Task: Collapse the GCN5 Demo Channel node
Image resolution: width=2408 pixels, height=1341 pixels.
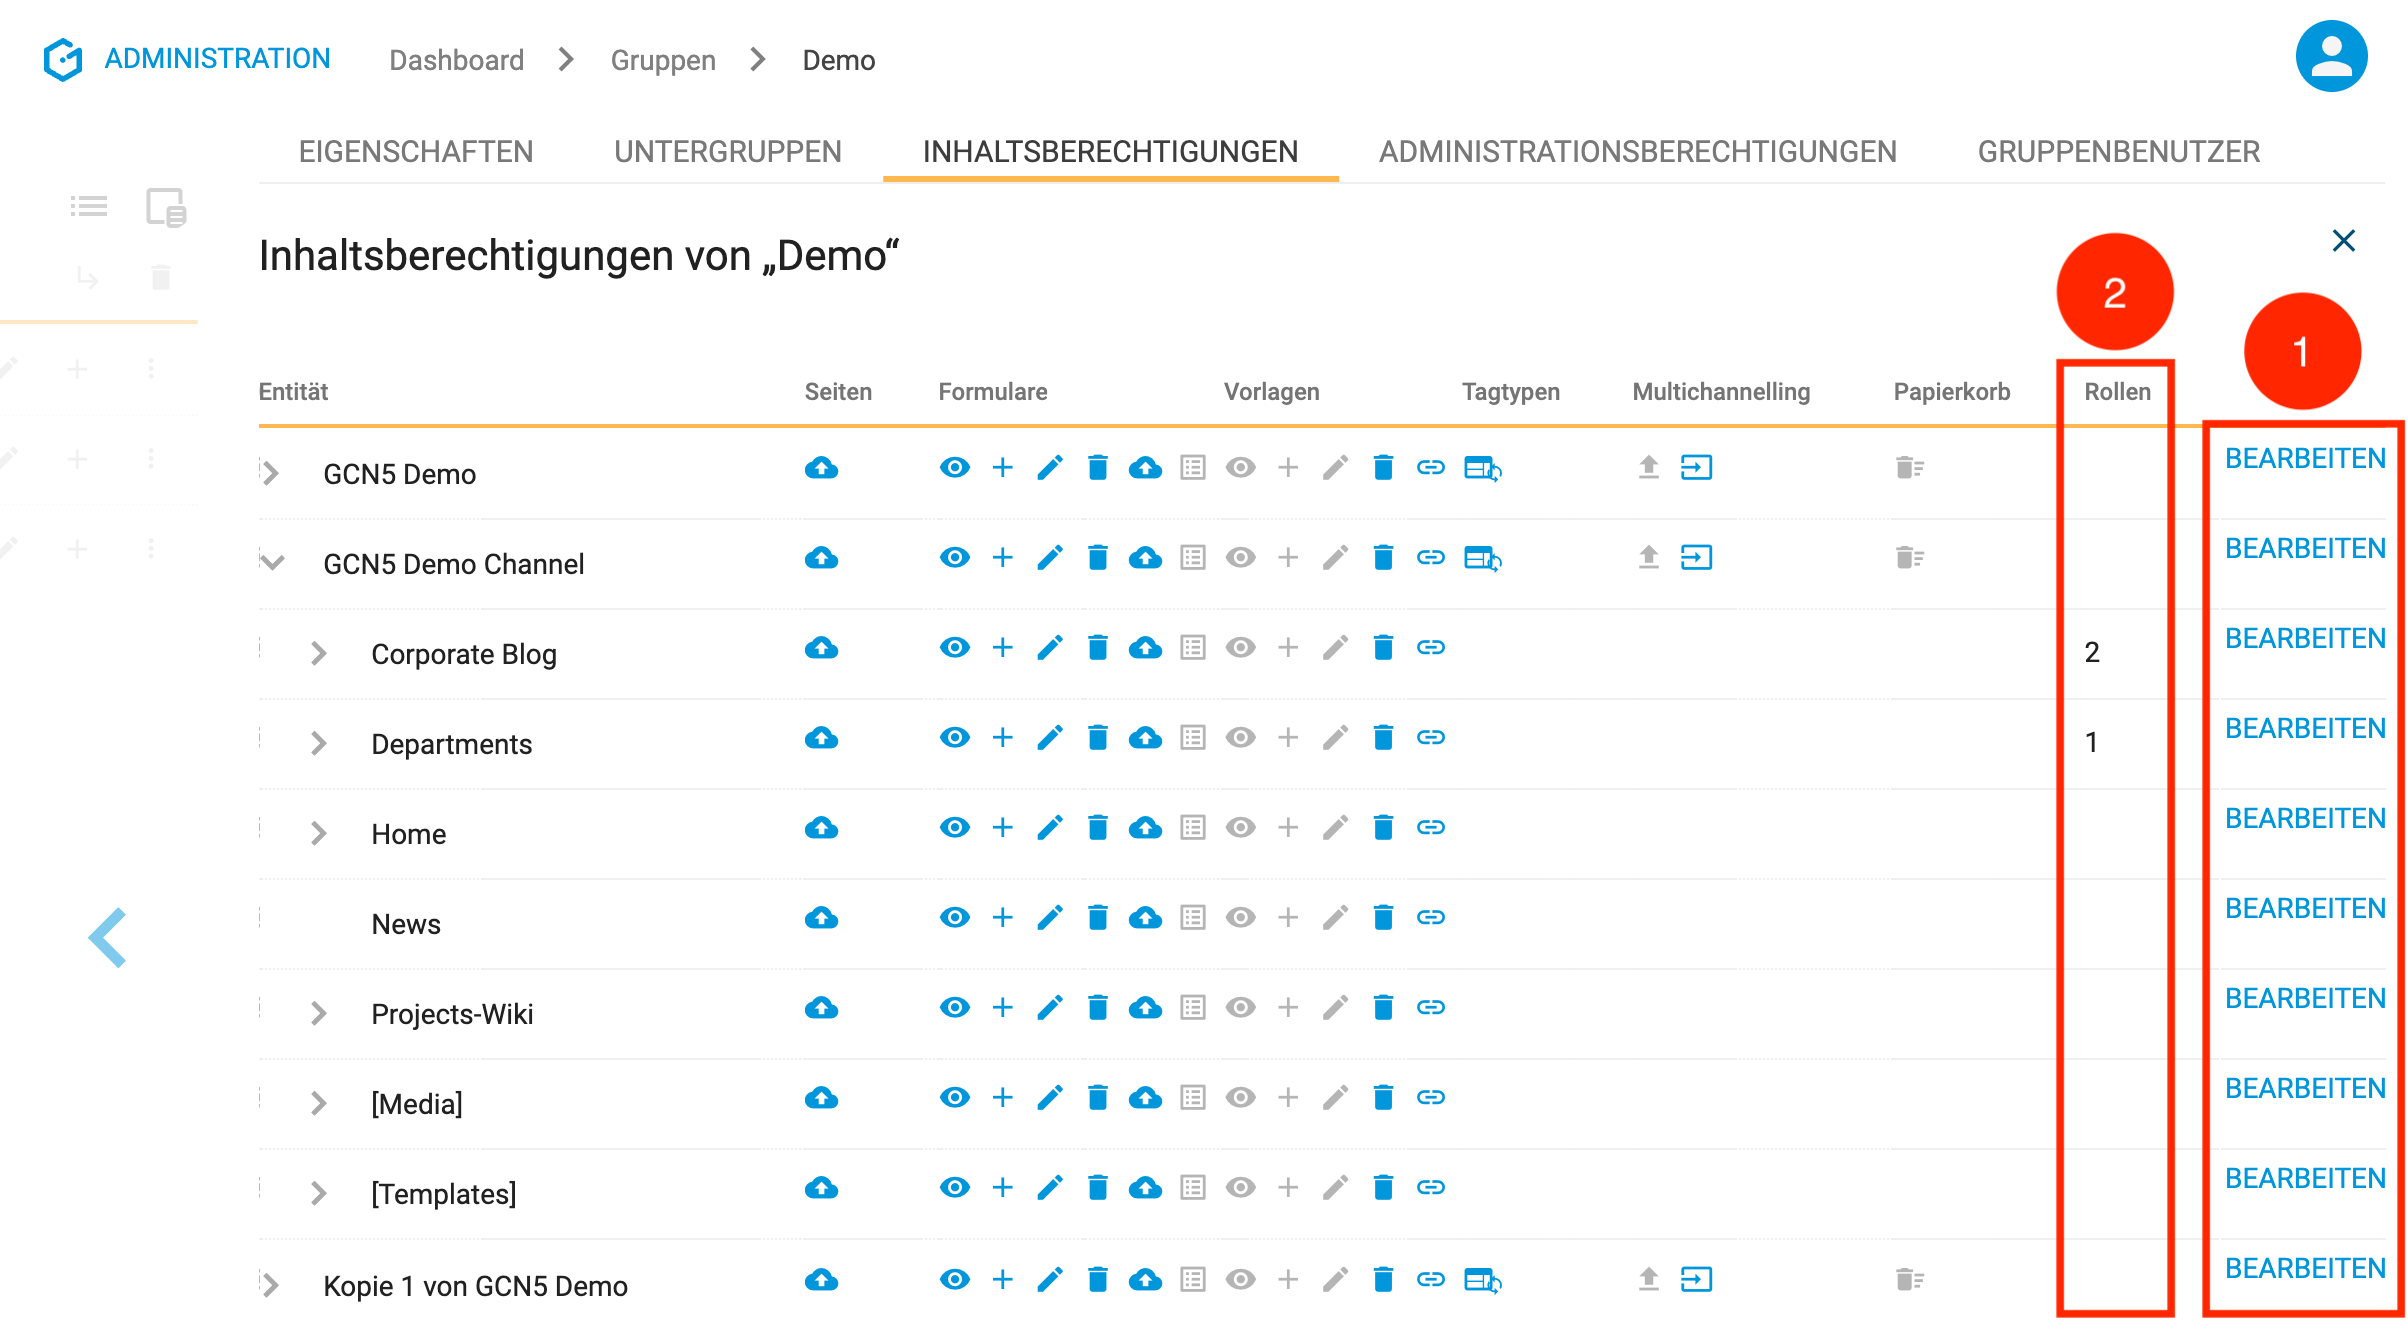Action: coord(272,563)
